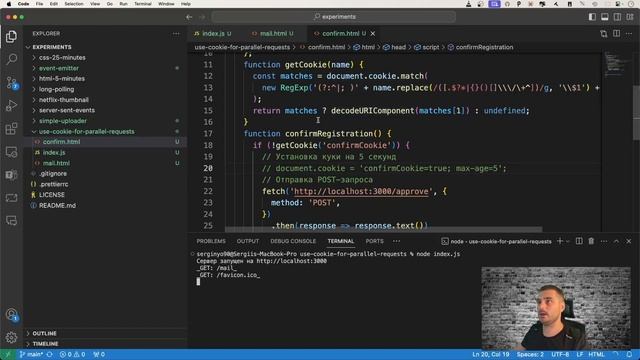Click localhost:3000/approve link in code
Screen dimensions: 640x360
coord(361,191)
